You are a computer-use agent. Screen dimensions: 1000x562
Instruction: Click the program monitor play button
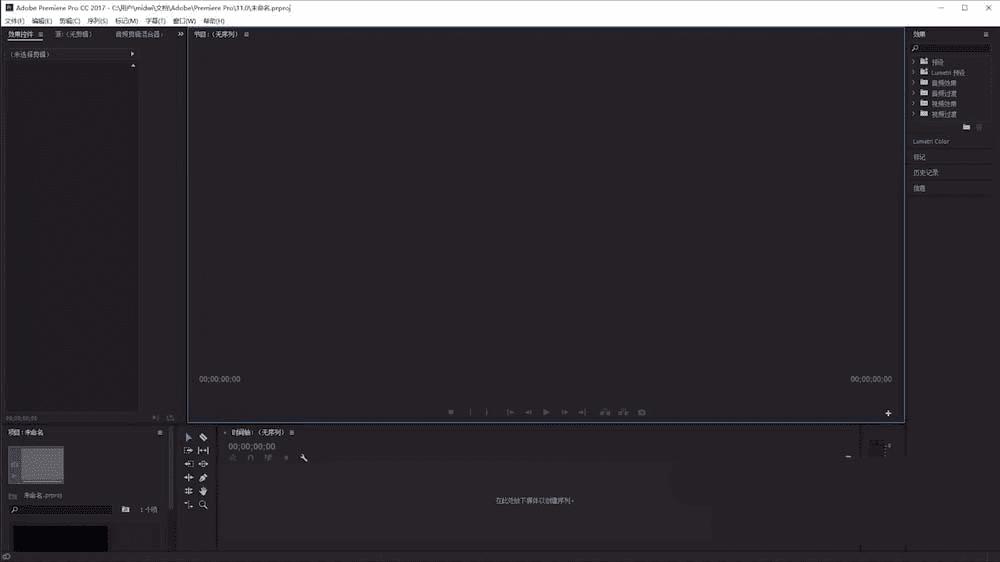click(x=546, y=412)
